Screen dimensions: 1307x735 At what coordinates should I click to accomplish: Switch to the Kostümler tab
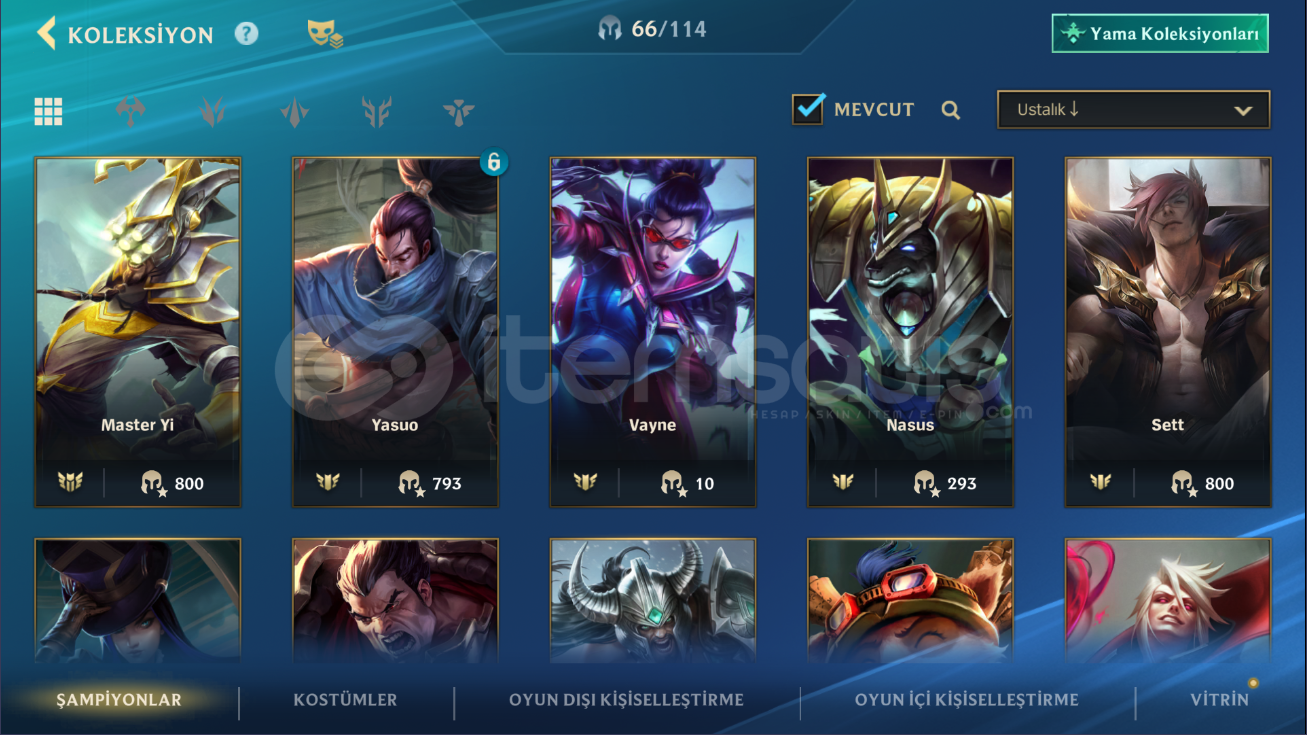pos(345,700)
